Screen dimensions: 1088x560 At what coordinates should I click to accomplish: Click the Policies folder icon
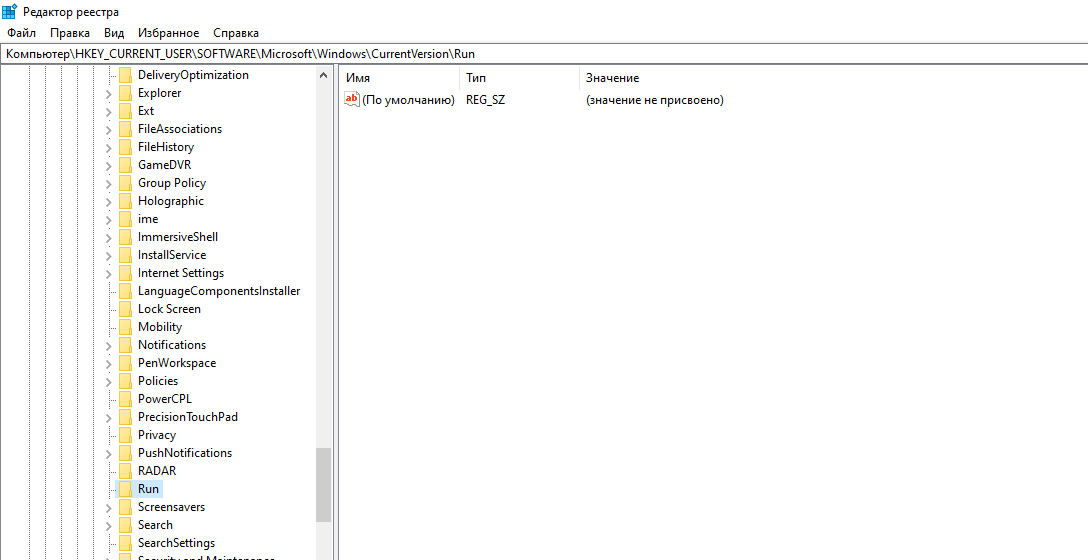click(x=124, y=381)
